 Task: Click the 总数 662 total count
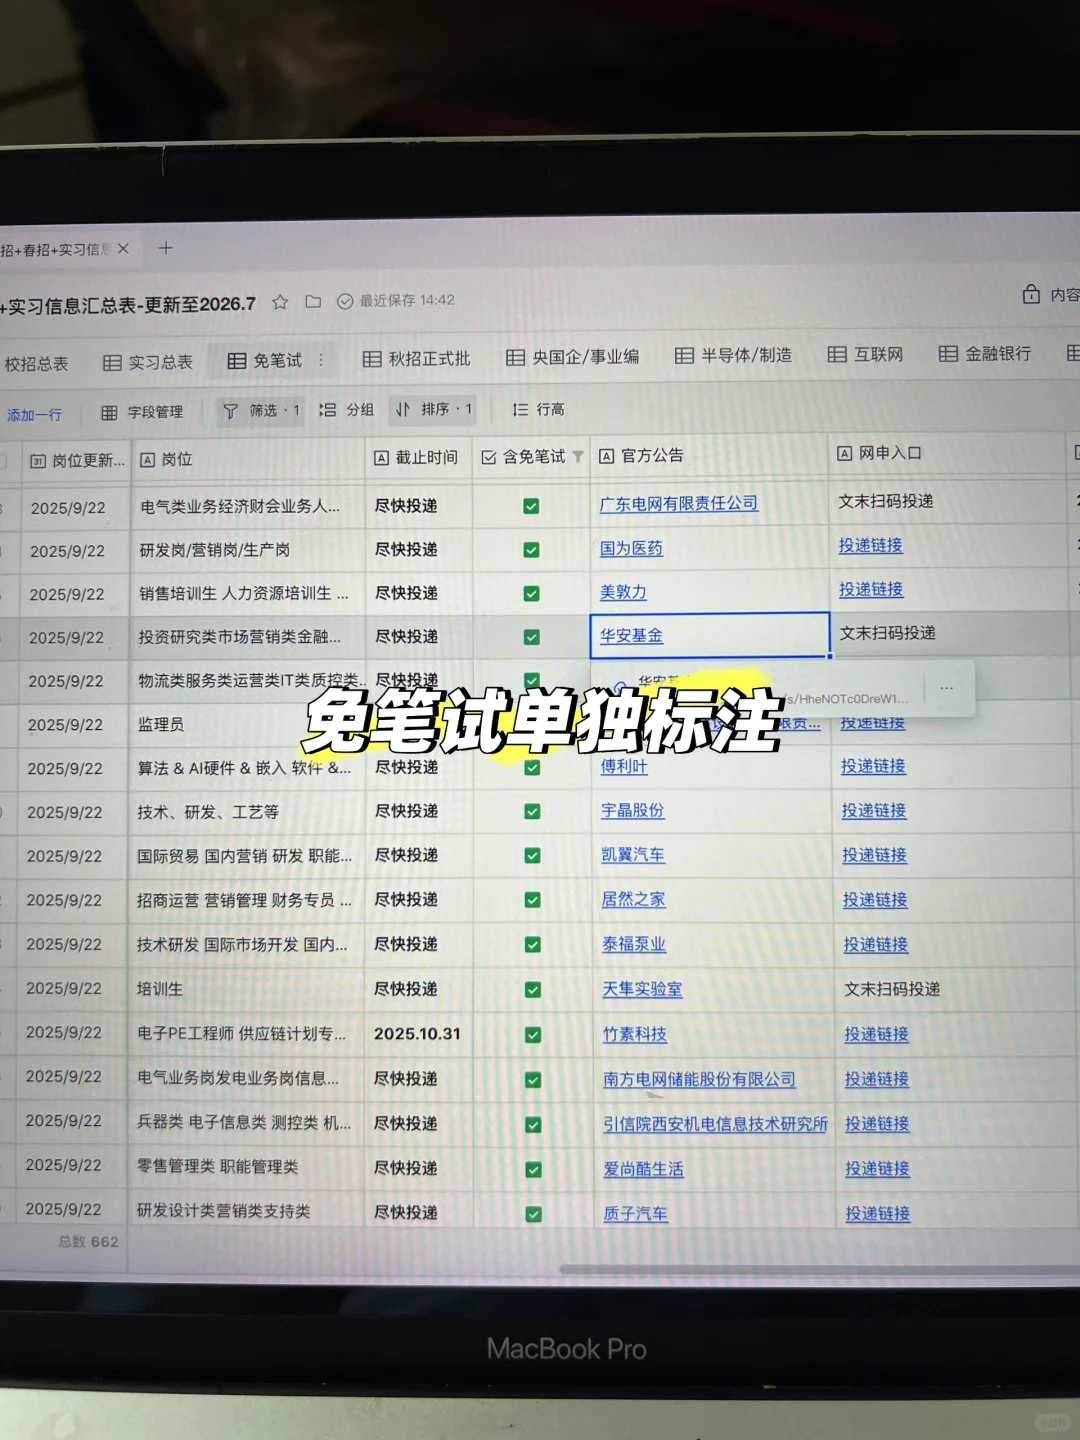point(88,1242)
